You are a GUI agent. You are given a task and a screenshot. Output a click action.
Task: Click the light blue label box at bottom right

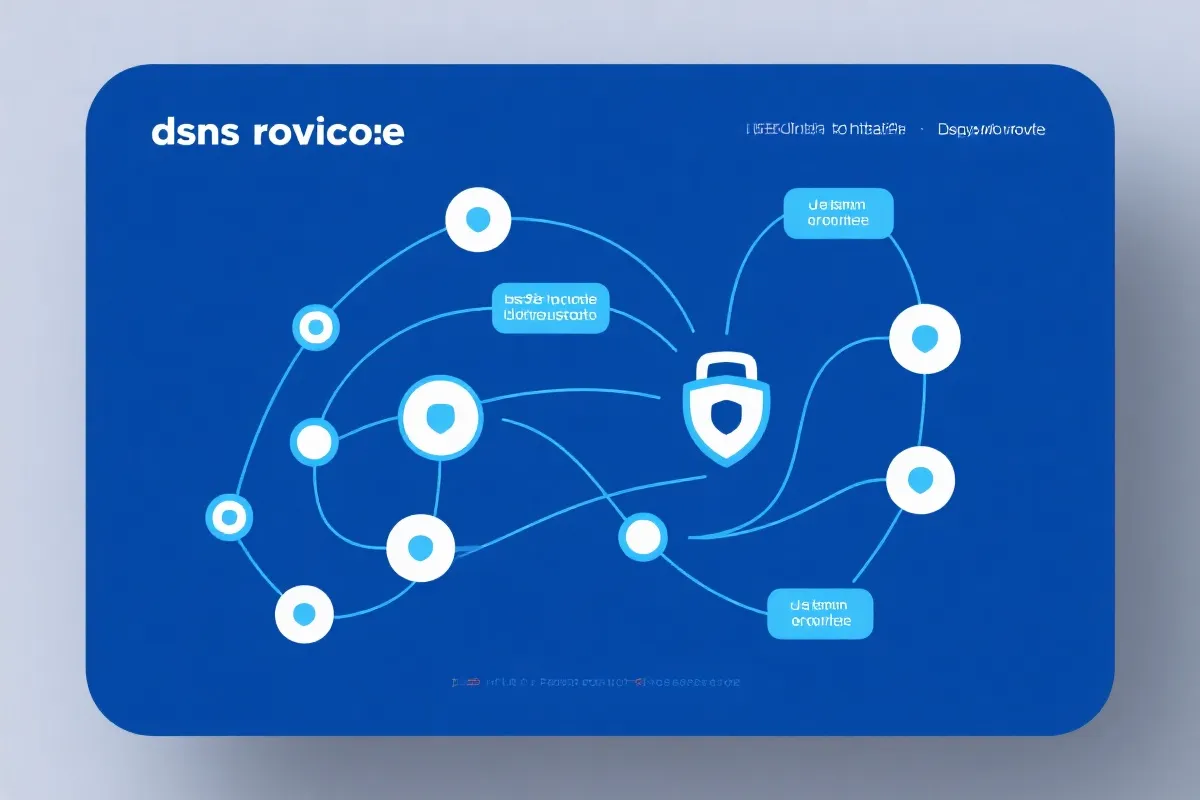pos(820,613)
